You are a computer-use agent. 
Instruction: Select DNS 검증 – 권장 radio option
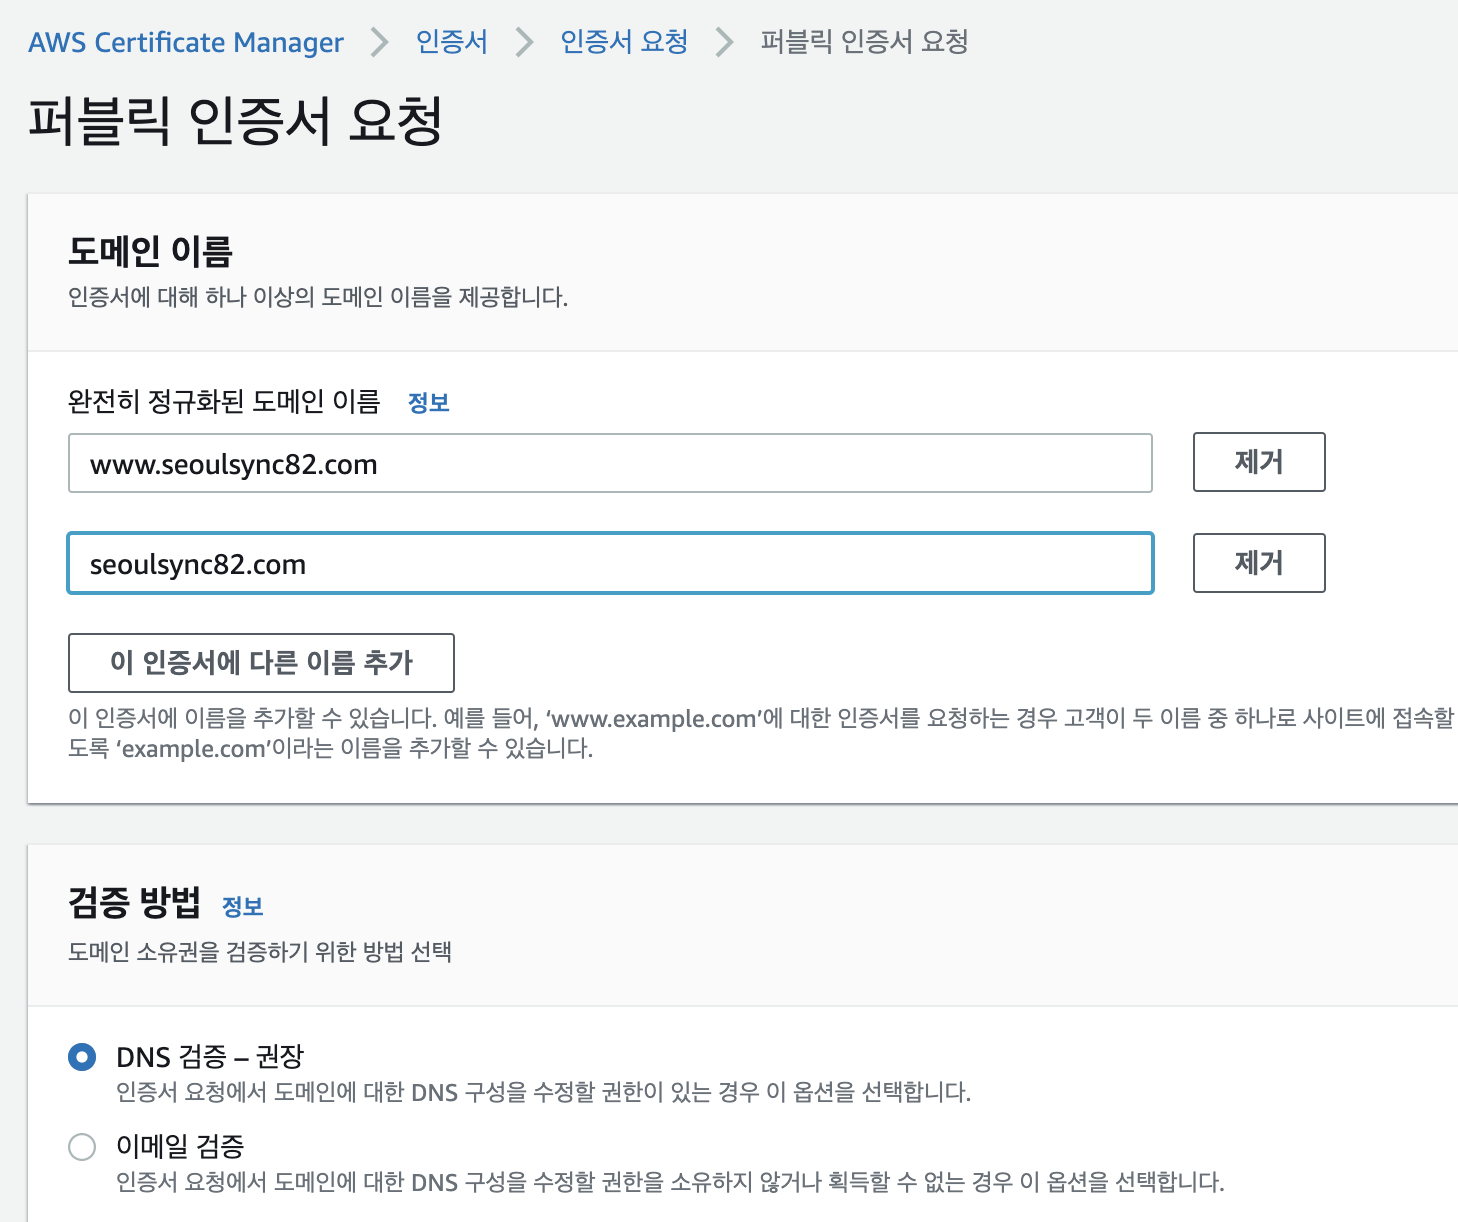[82, 1057]
